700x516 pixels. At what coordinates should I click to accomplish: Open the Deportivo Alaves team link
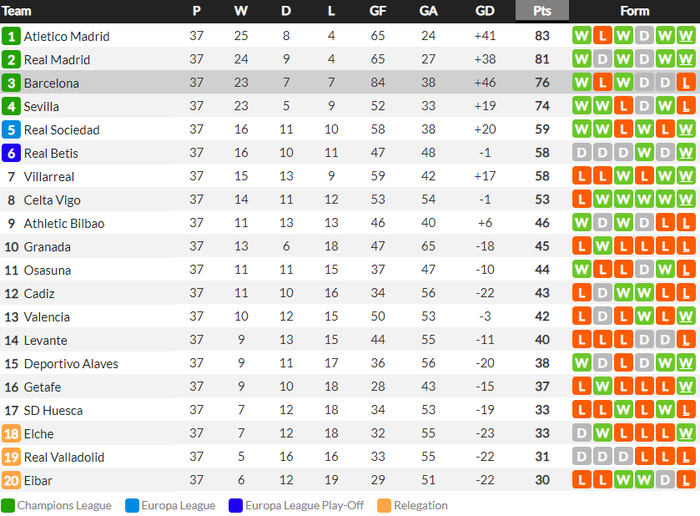point(71,364)
